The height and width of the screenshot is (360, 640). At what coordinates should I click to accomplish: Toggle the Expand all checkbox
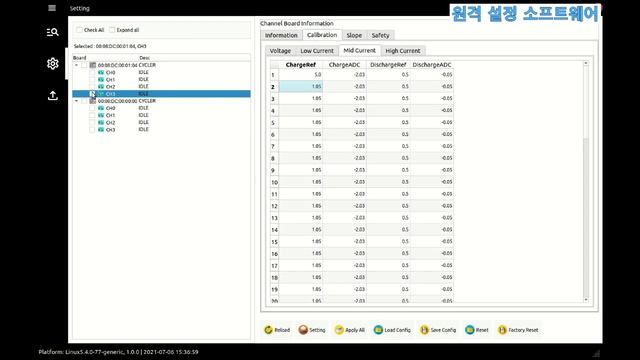pyautogui.click(x=112, y=30)
